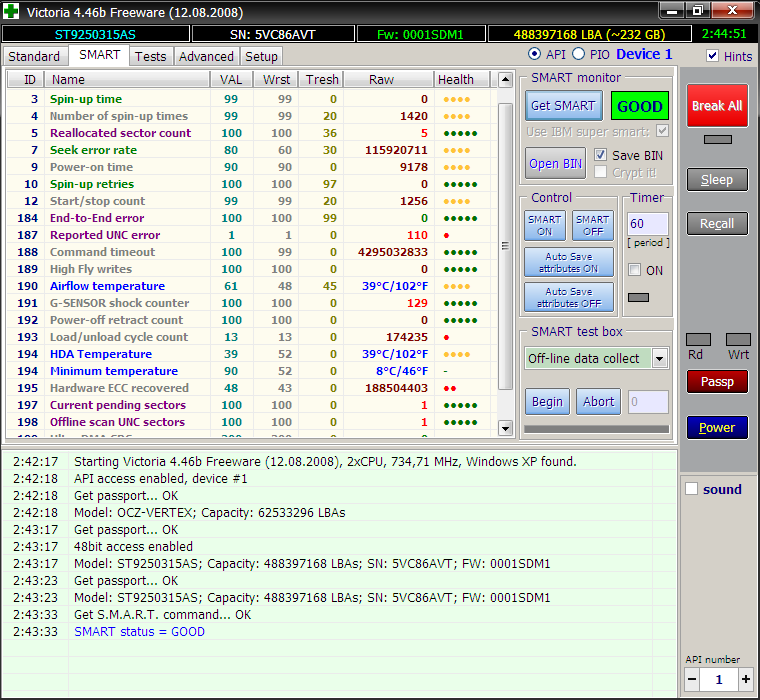Select the Reallocated sector count row
The height and width of the screenshot is (700, 760).
click(x=251, y=133)
